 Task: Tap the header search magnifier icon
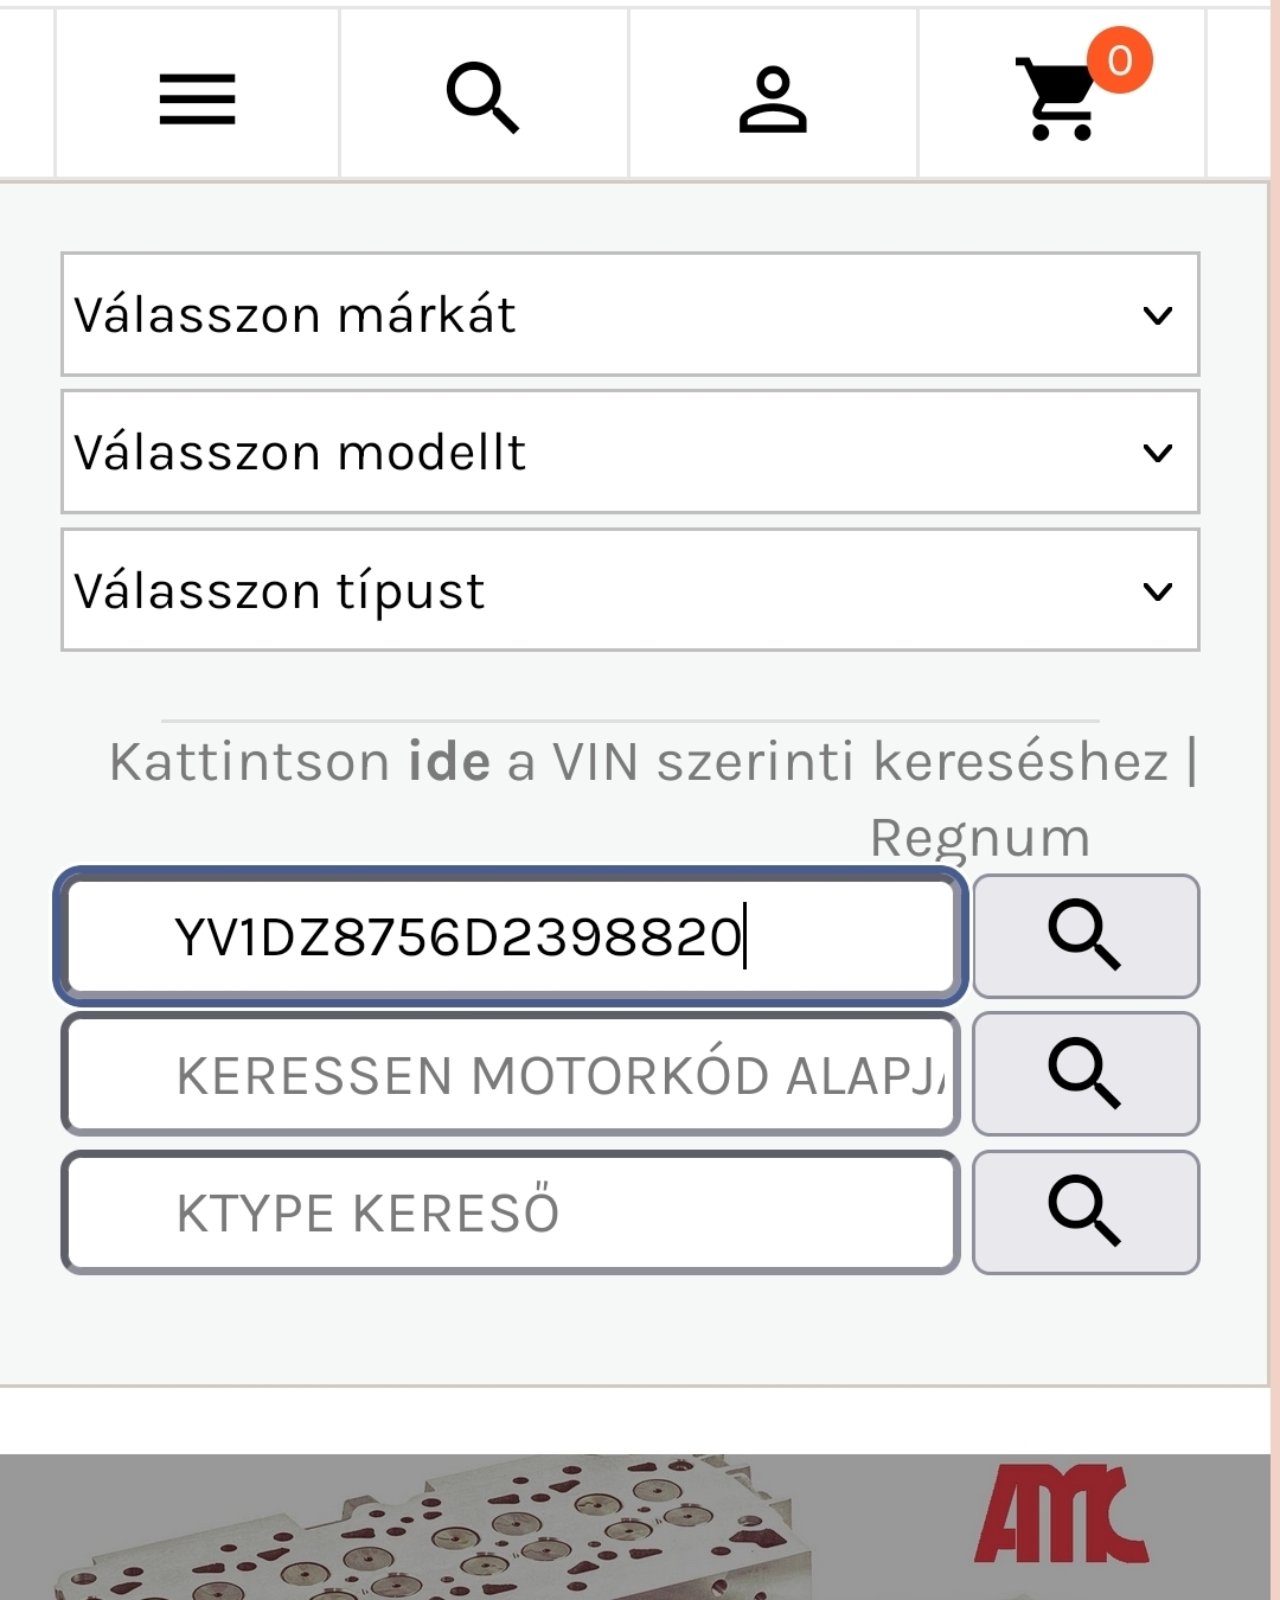point(483,97)
